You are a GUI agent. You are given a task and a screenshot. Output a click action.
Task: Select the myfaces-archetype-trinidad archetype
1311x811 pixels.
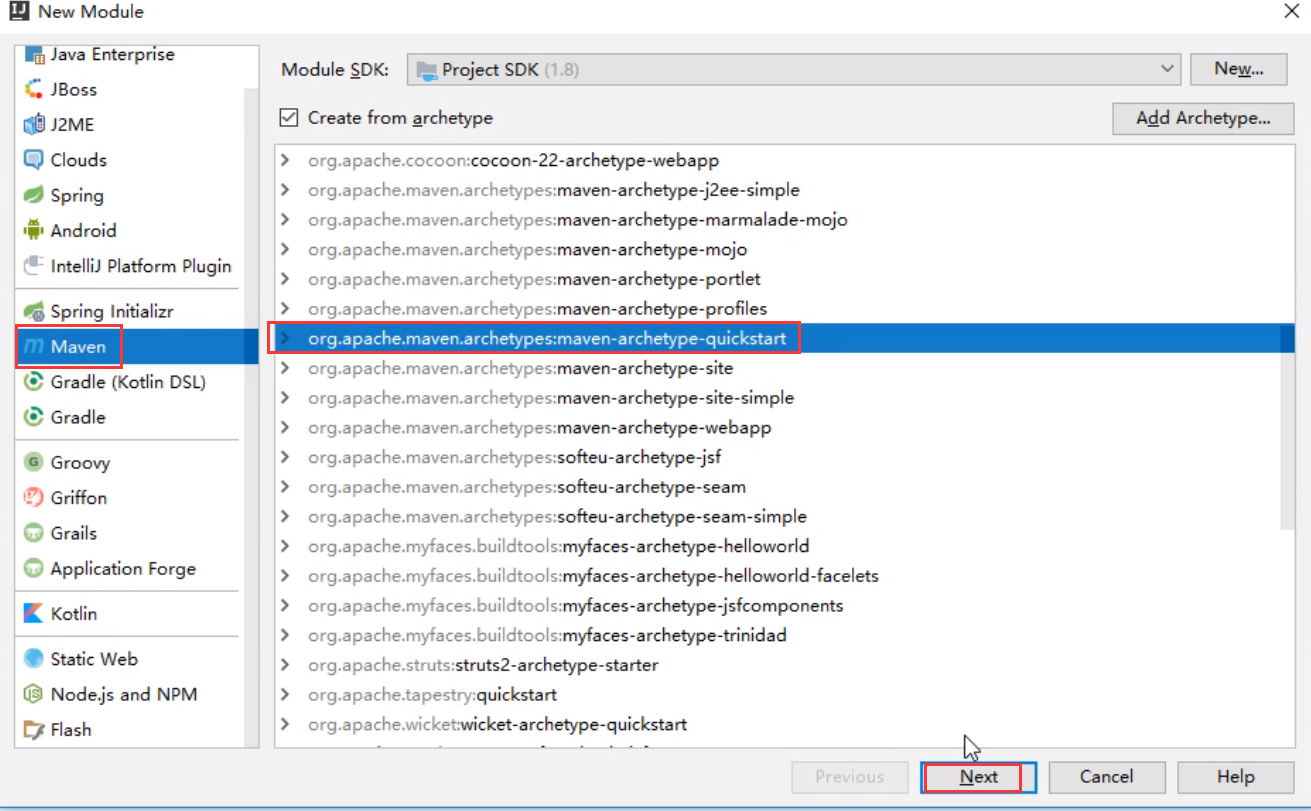click(547, 636)
